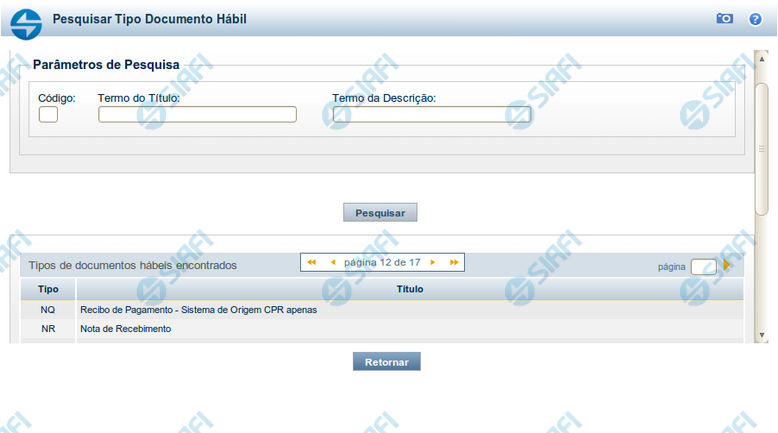Go to first page of results
Image resolution: width=778 pixels, height=433 pixels.
point(311,262)
